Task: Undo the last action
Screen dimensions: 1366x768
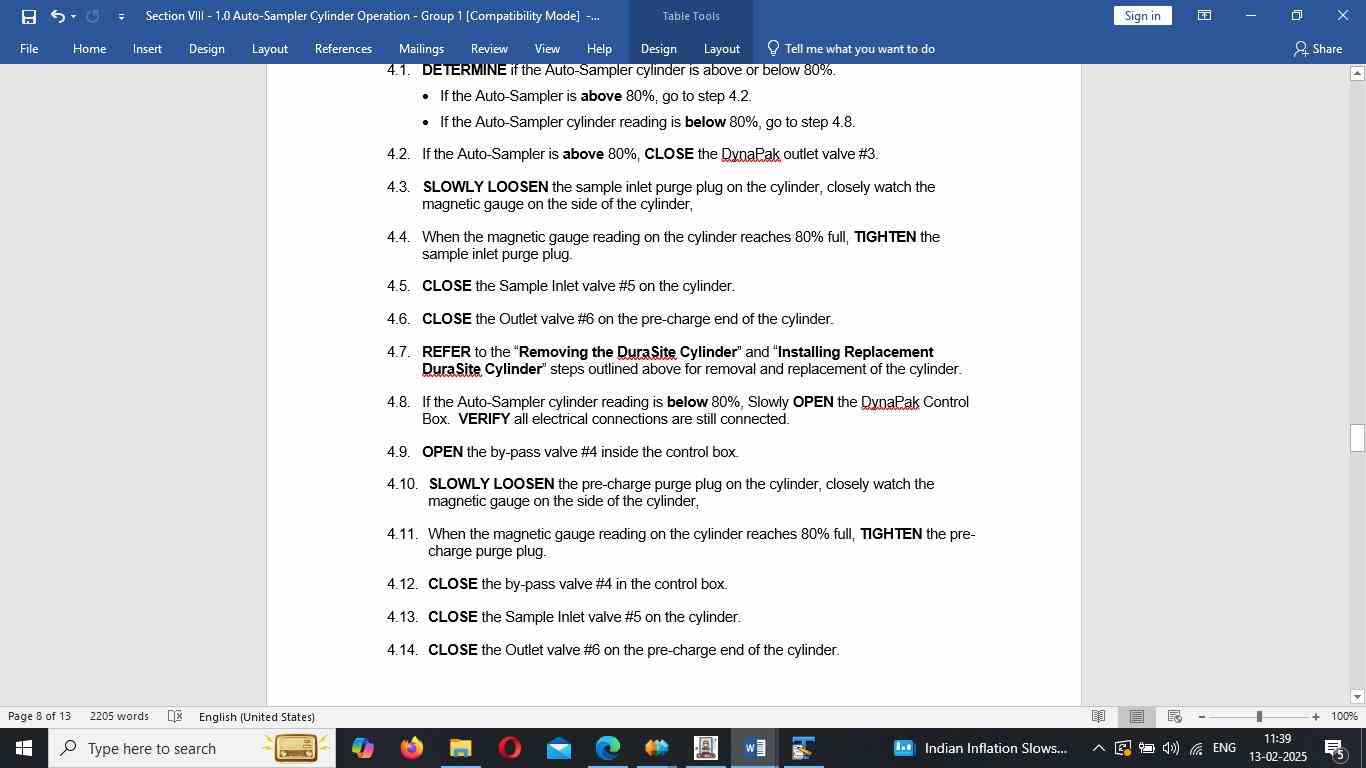Action: tap(57, 16)
